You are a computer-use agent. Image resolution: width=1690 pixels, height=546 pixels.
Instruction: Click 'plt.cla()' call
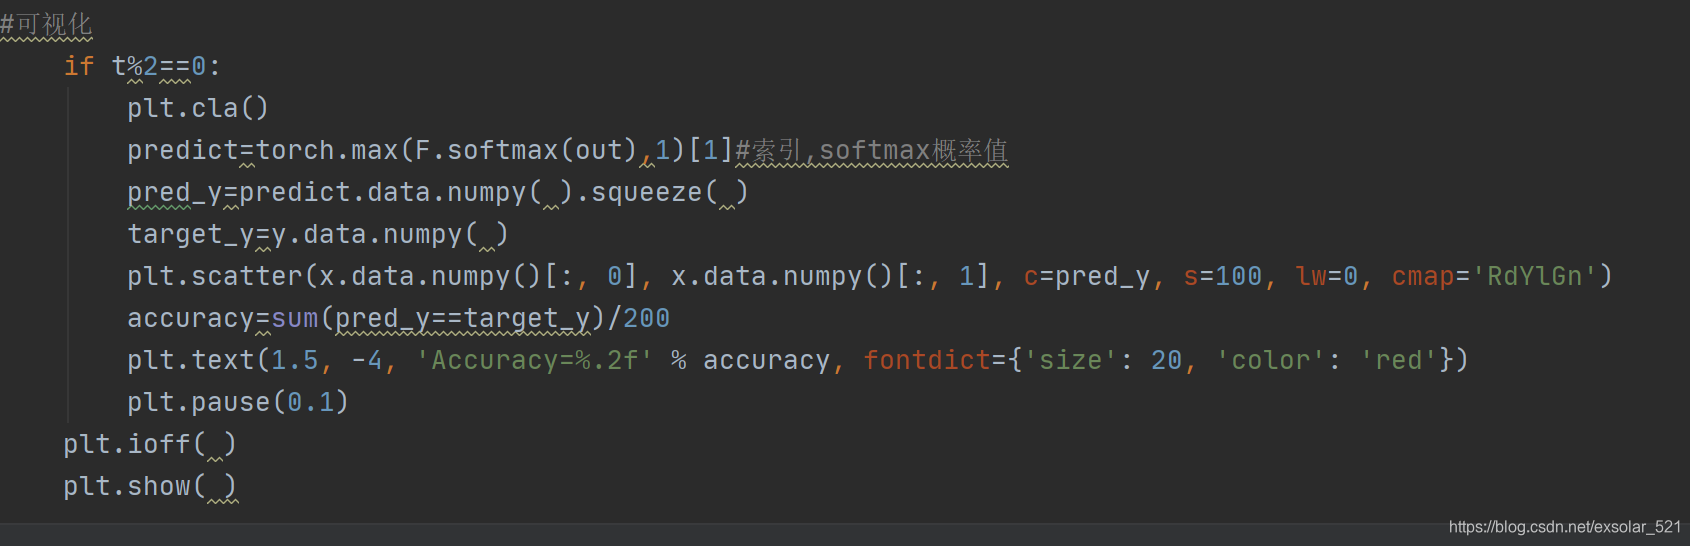tap(198, 108)
